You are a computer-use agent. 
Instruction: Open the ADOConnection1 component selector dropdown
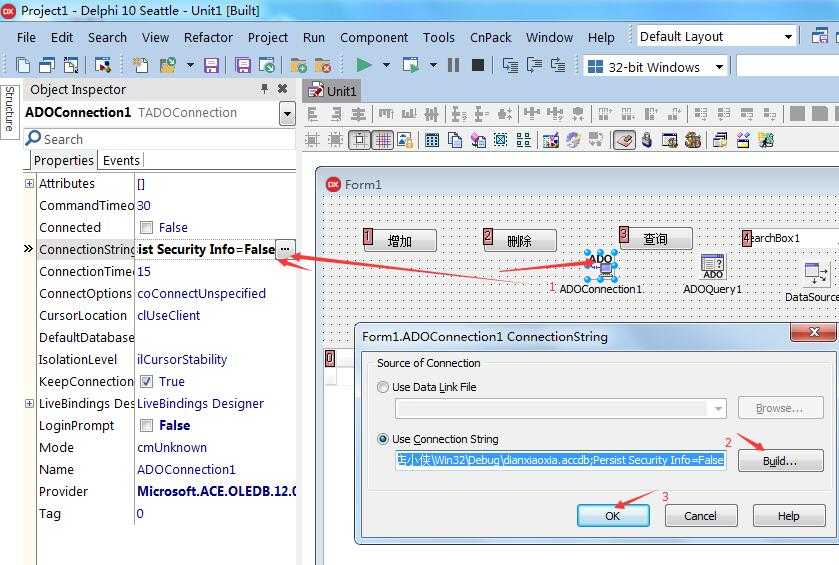[x=287, y=113]
